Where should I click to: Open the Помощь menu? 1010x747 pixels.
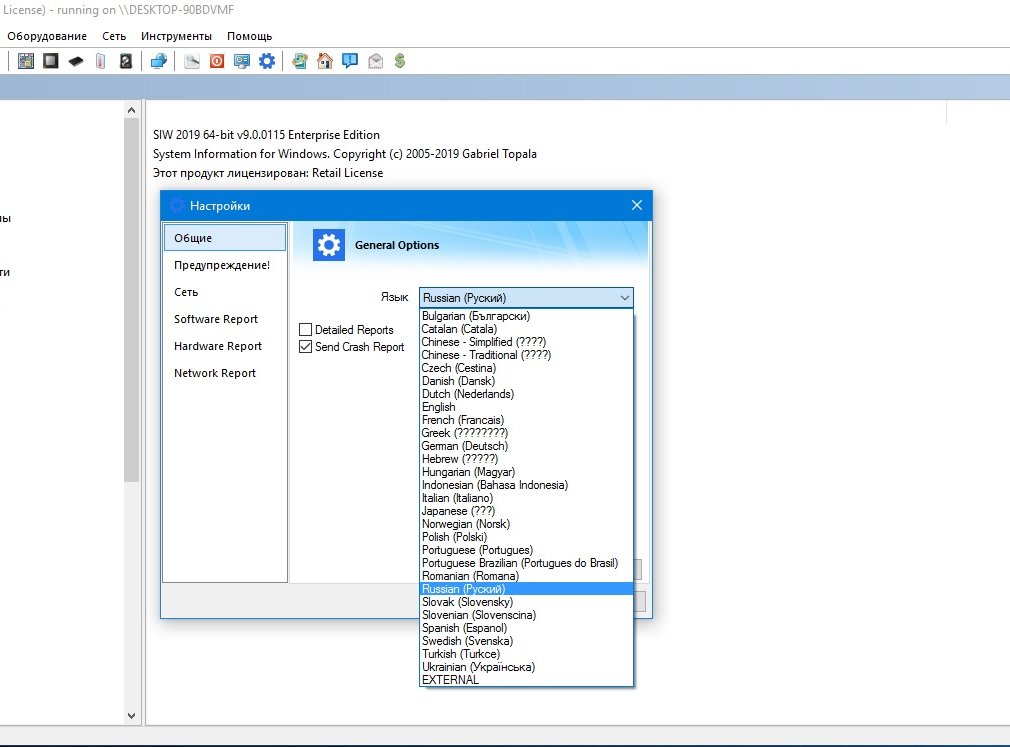(249, 36)
